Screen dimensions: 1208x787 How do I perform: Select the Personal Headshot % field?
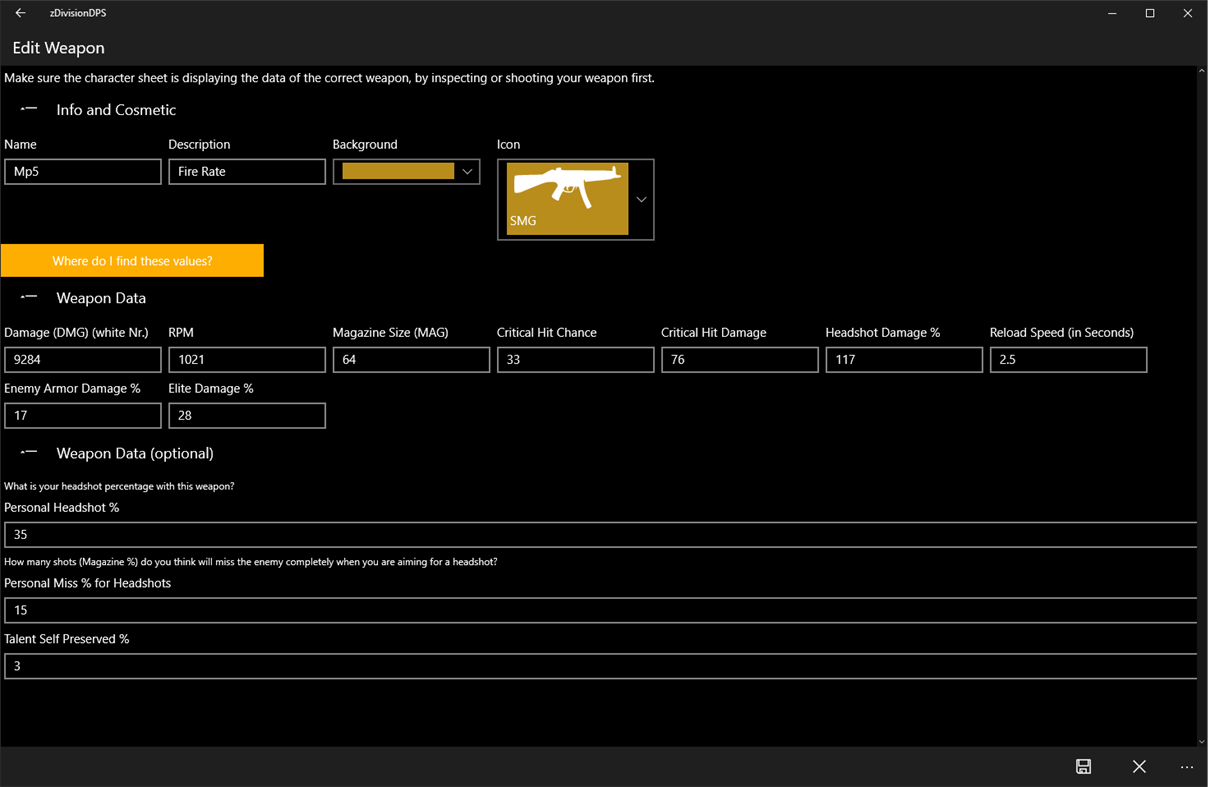click(600, 534)
